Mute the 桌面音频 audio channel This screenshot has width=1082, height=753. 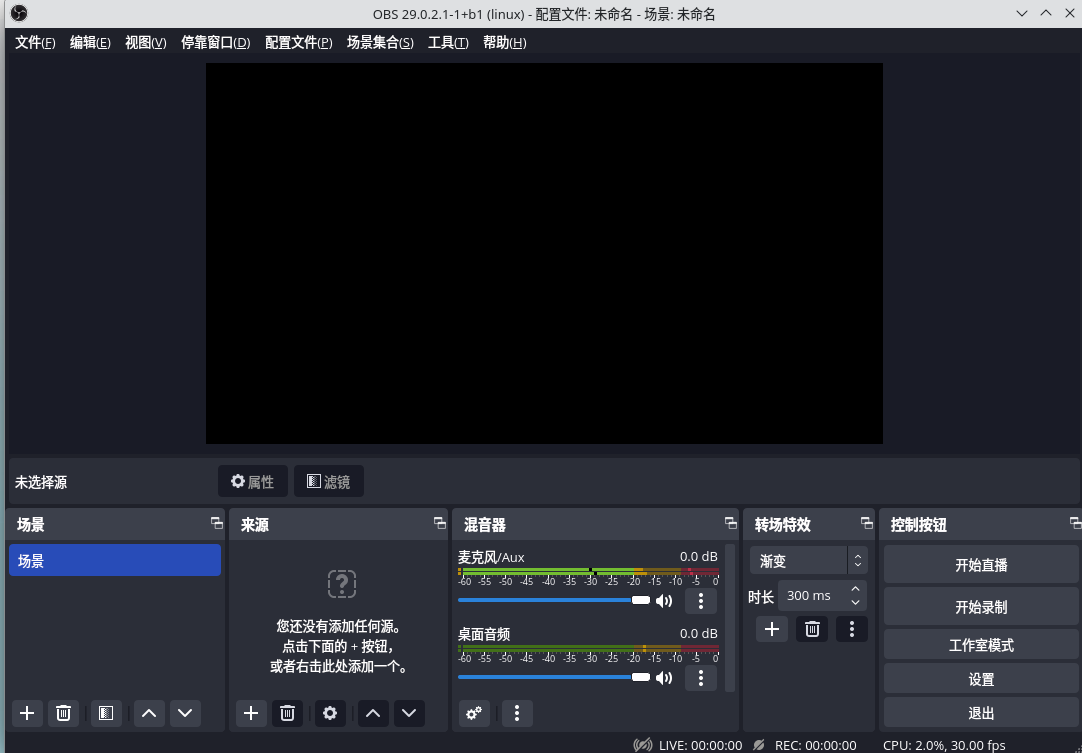[x=664, y=678]
